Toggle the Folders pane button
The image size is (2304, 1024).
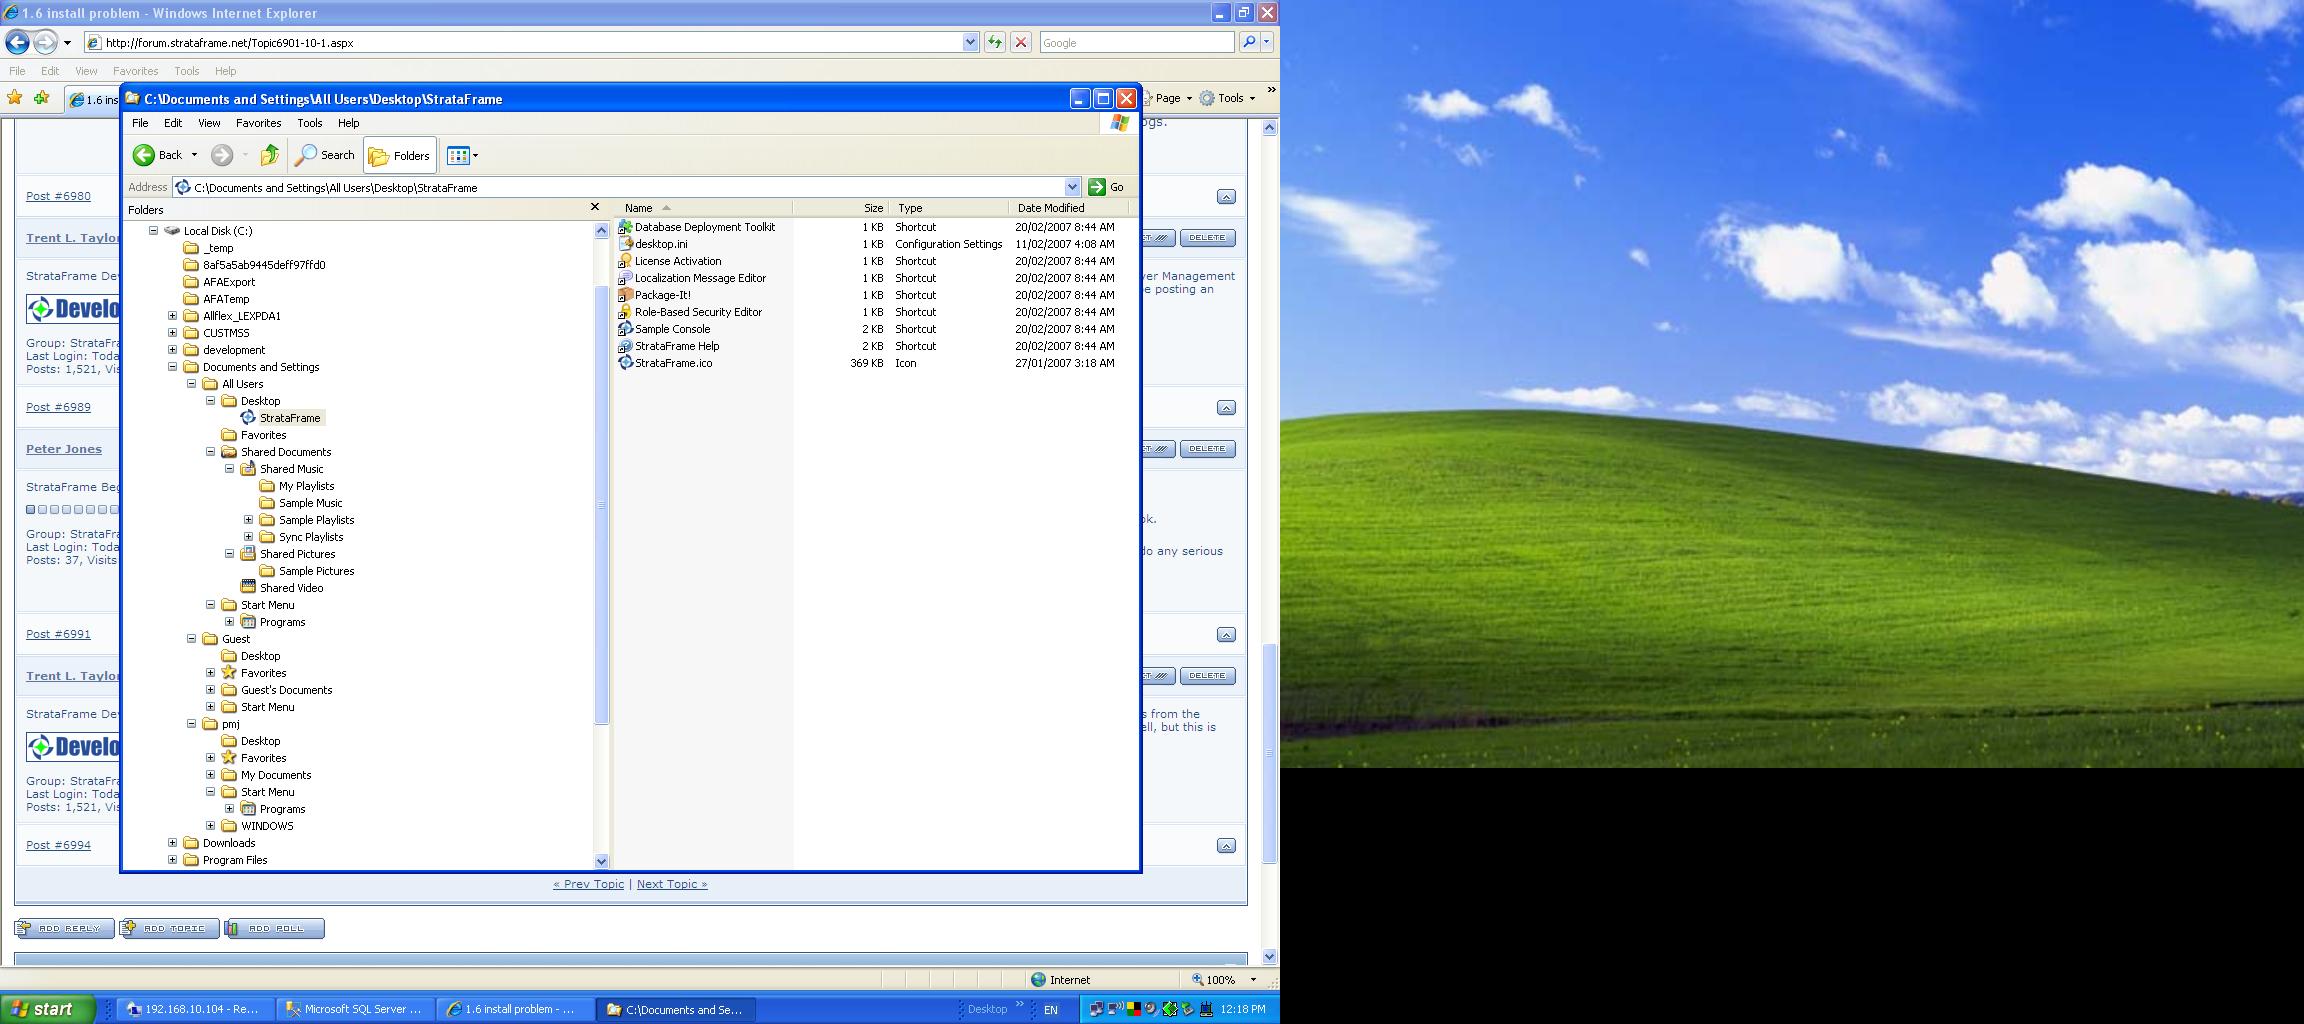[399, 155]
